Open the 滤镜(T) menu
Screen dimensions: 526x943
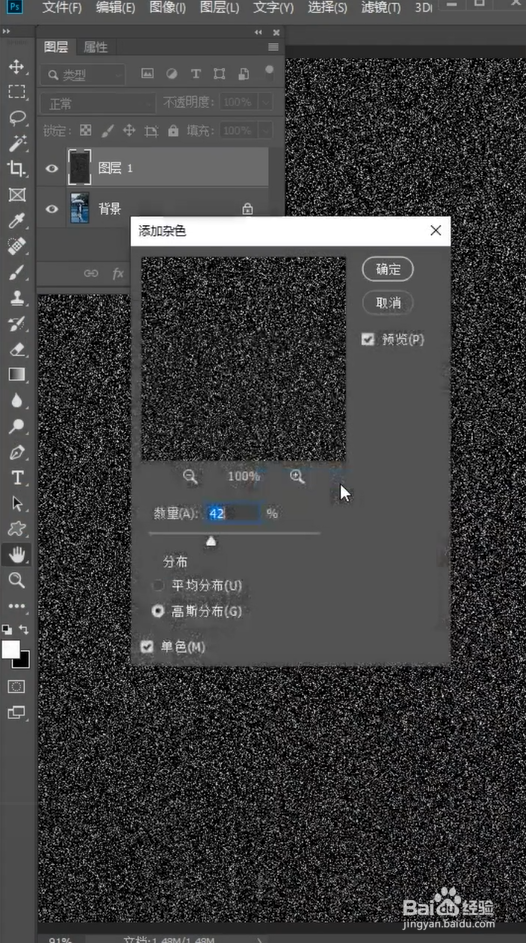pyautogui.click(x=381, y=8)
